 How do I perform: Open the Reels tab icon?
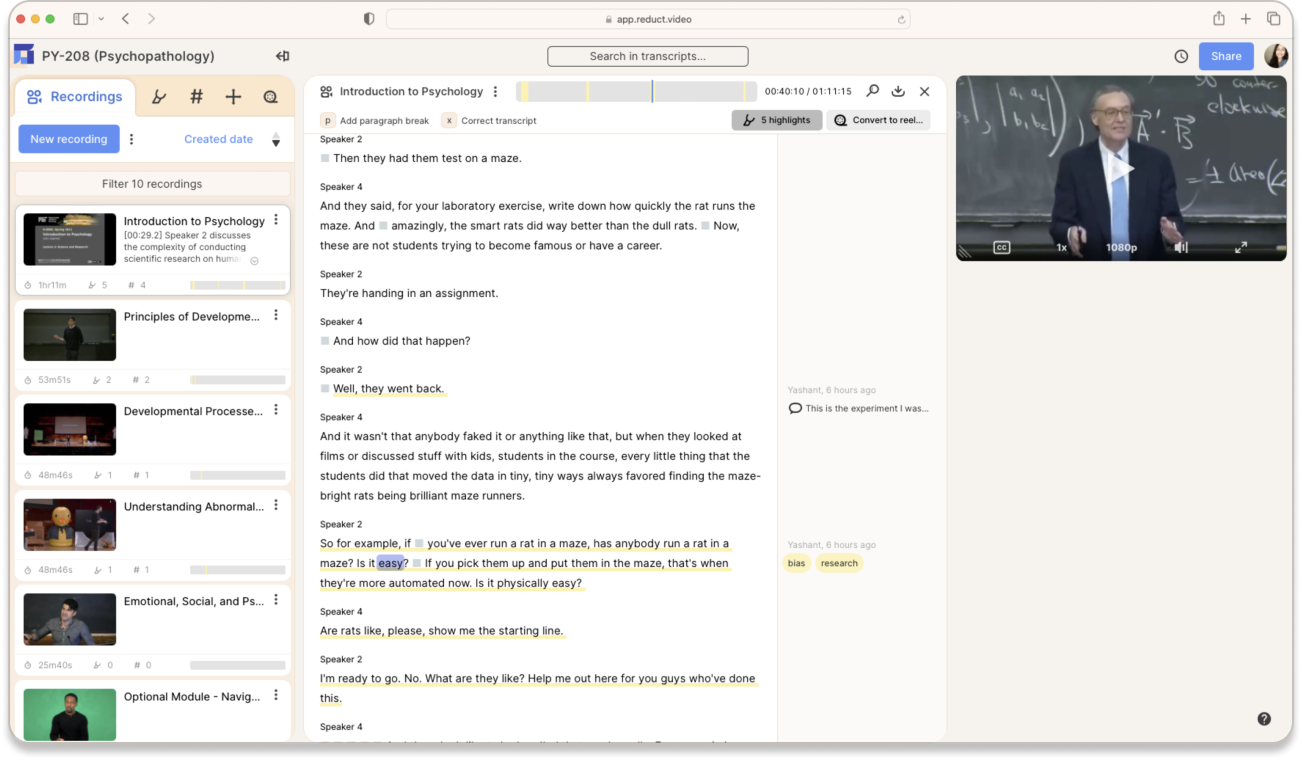coord(270,97)
